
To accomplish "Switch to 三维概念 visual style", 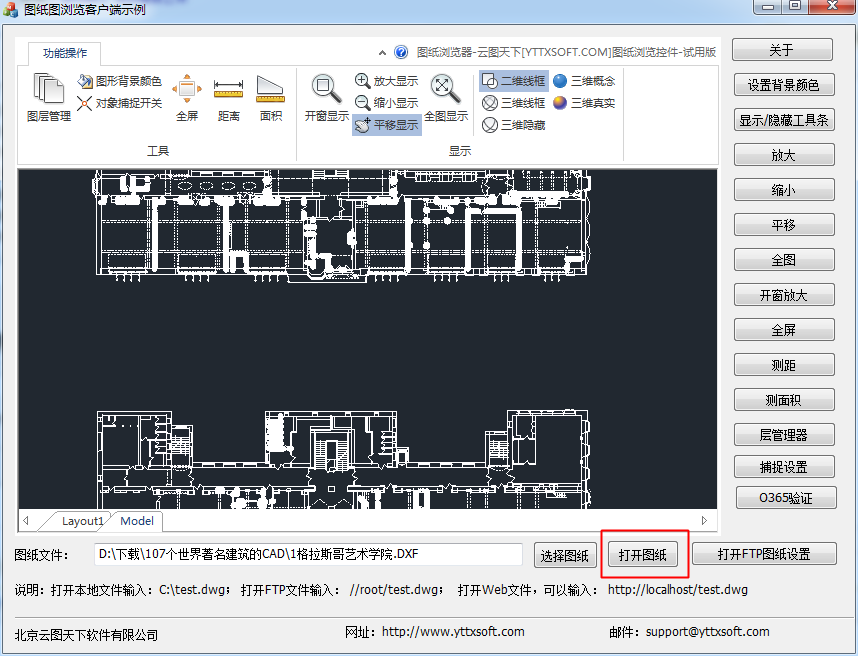I will [584, 81].
